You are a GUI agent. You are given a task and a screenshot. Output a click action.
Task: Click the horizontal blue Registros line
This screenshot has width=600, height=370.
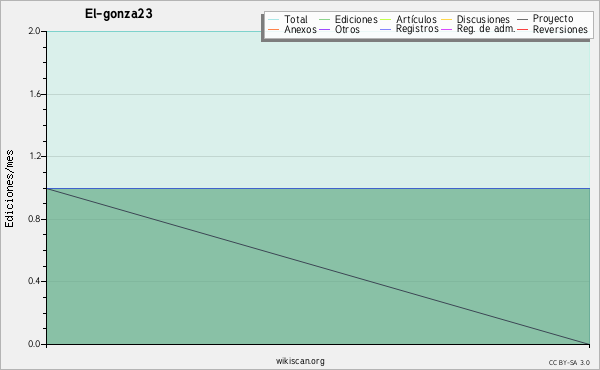pos(318,188)
